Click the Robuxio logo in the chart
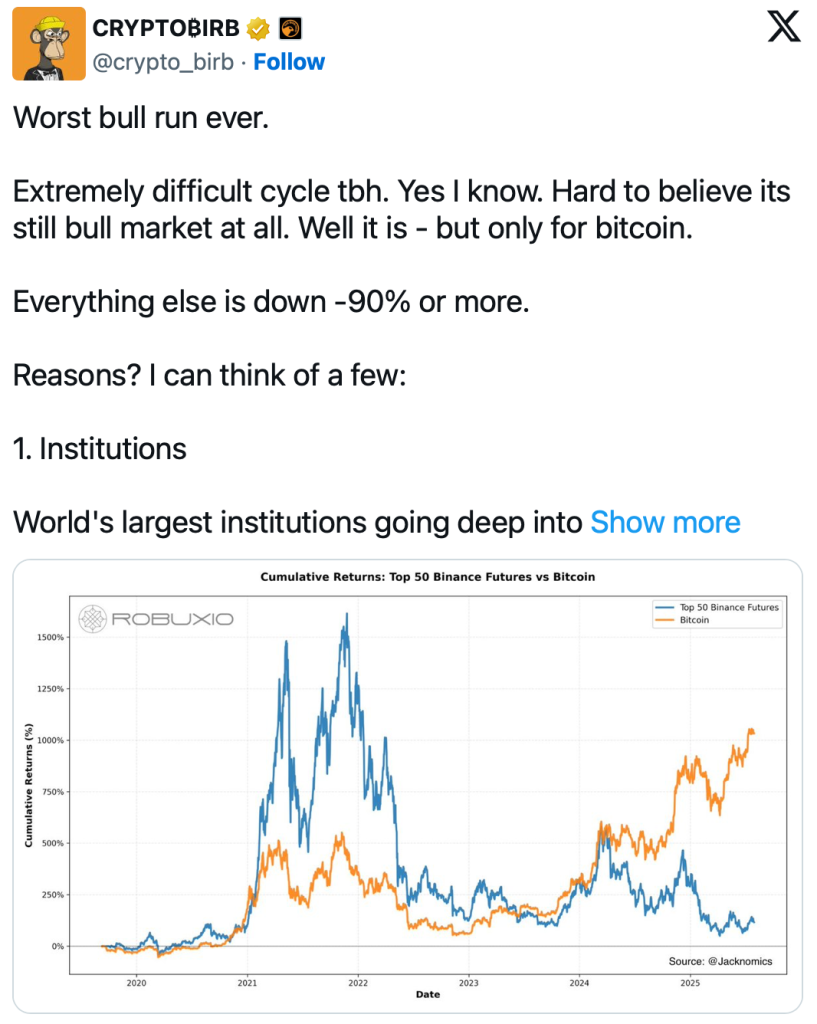Screen dimensions: 817x1024 (x=156, y=619)
